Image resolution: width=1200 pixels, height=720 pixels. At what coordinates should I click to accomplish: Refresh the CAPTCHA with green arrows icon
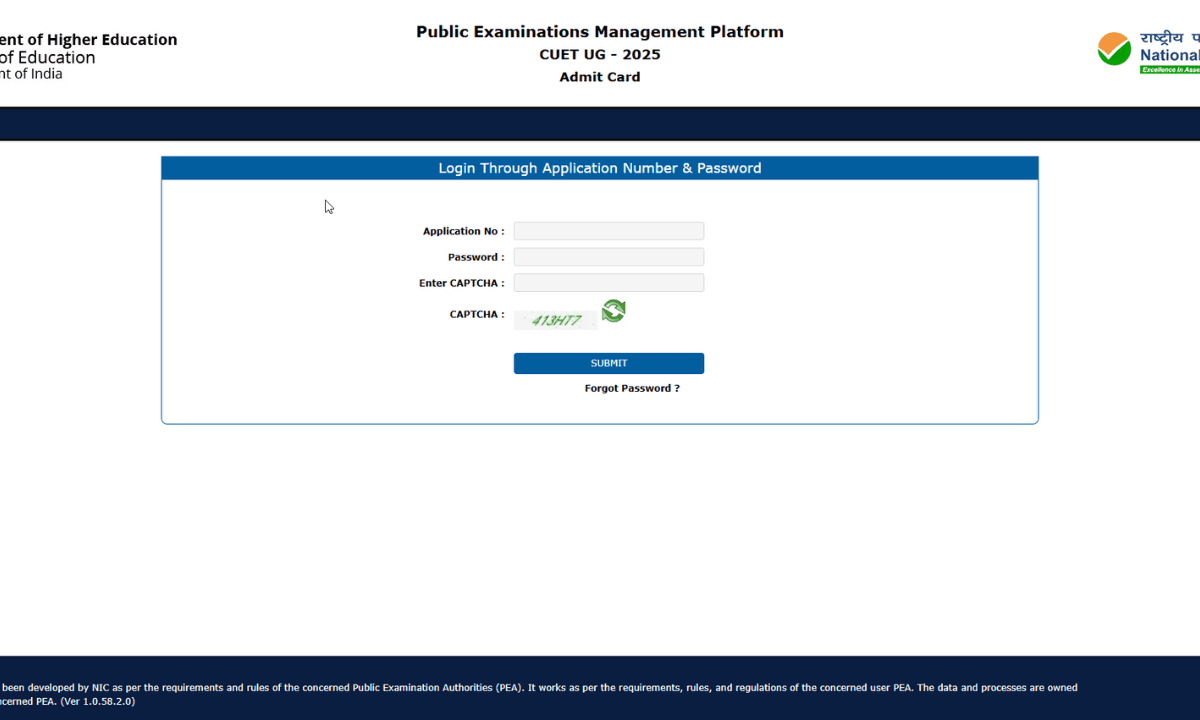point(613,311)
